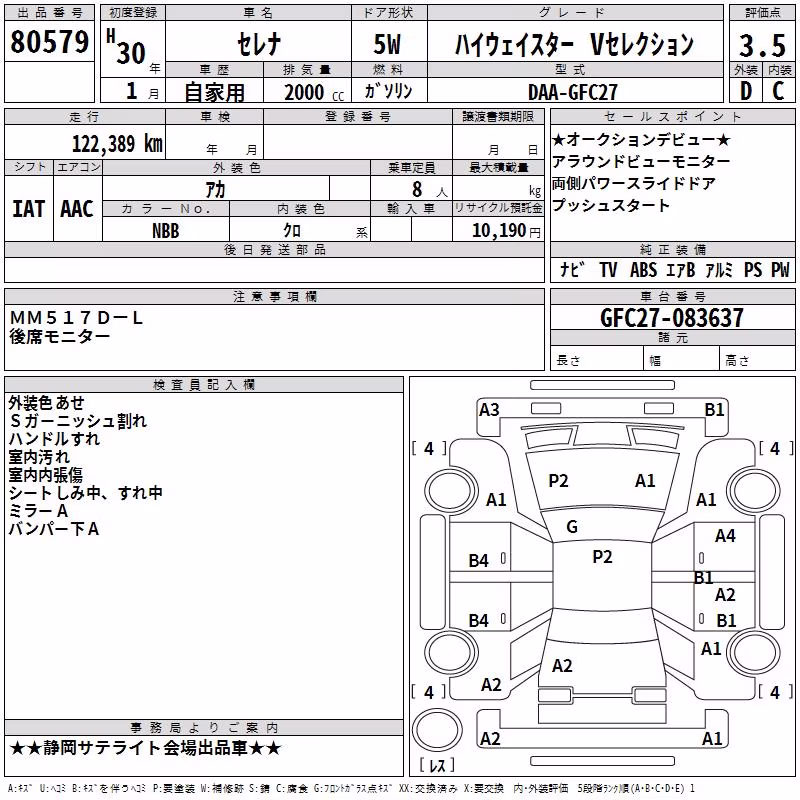
Task: Click the セールスポイント section header
Action: tap(672, 116)
